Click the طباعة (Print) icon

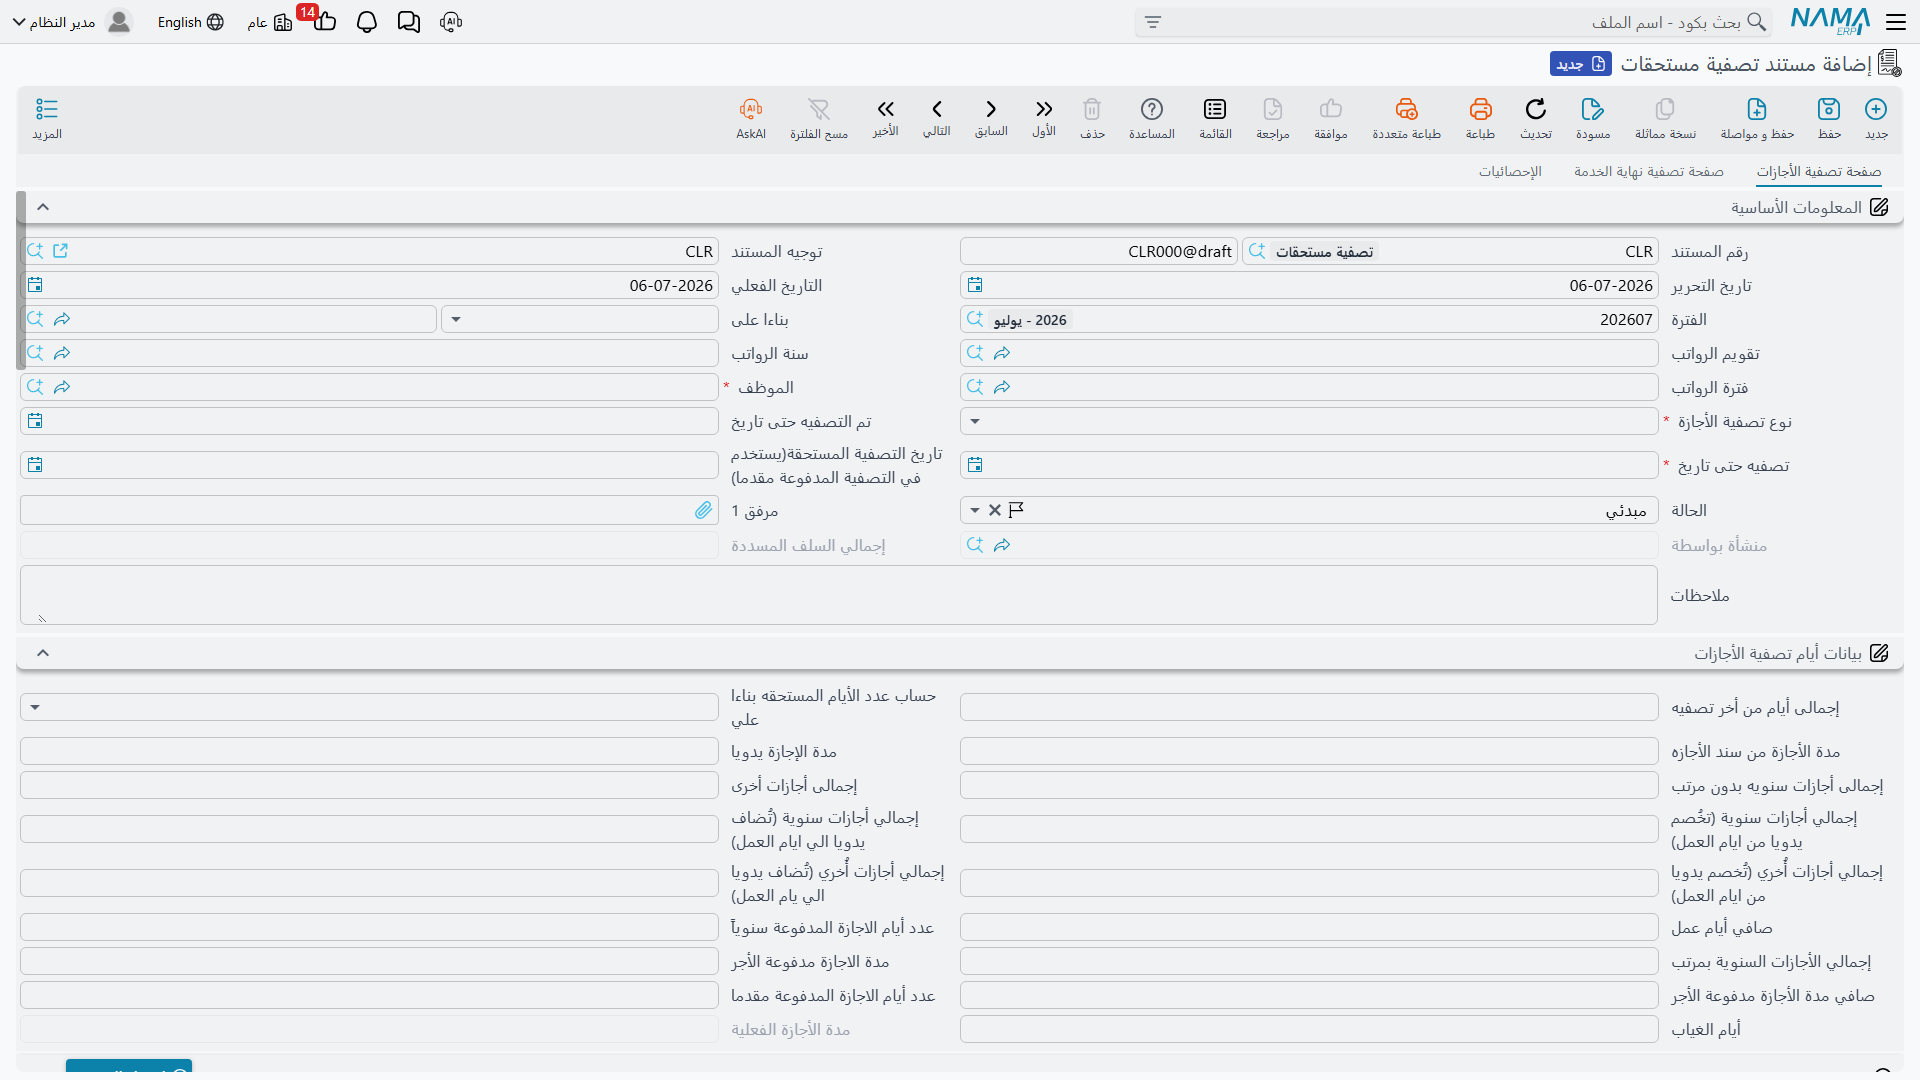[1480, 109]
